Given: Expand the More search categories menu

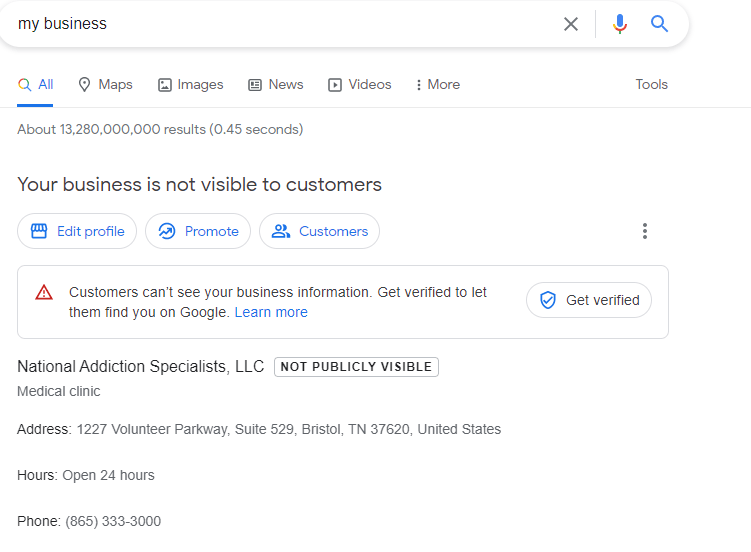Looking at the screenshot, I should 438,85.
